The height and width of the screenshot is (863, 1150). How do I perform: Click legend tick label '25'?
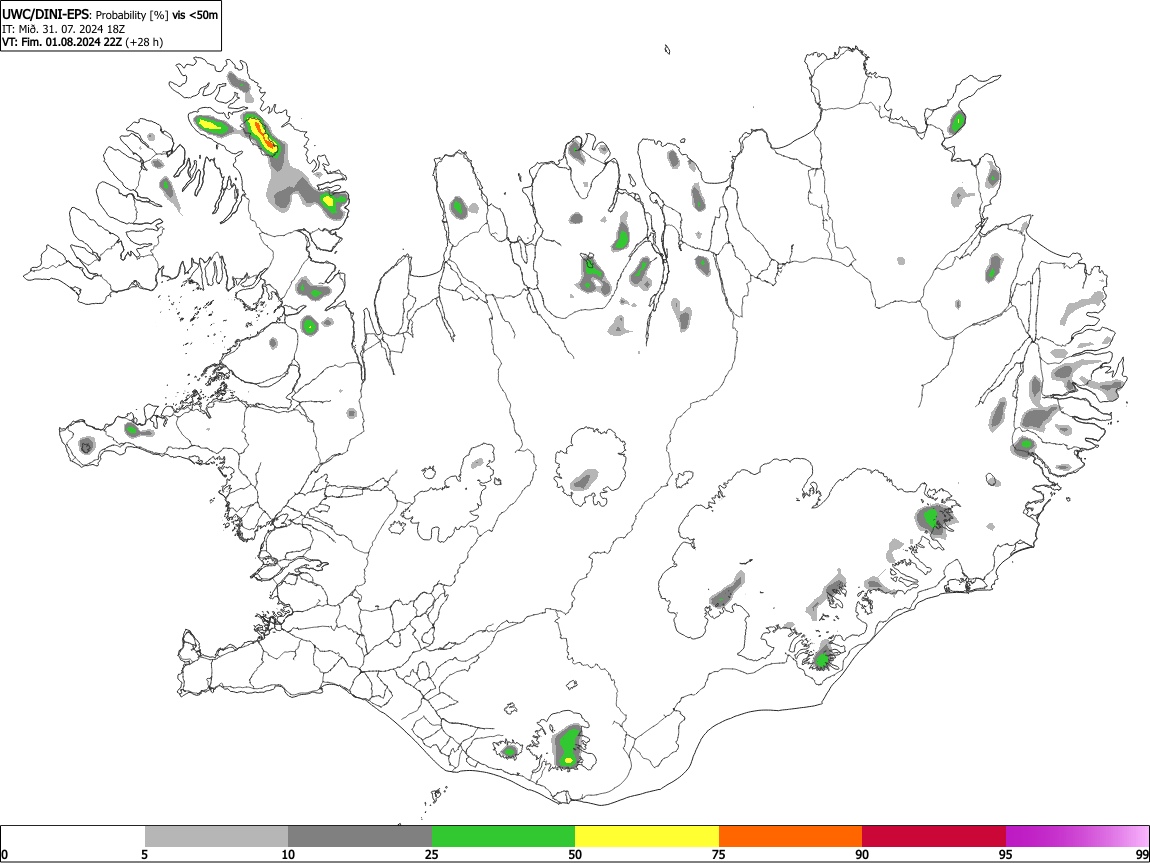[x=432, y=854]
